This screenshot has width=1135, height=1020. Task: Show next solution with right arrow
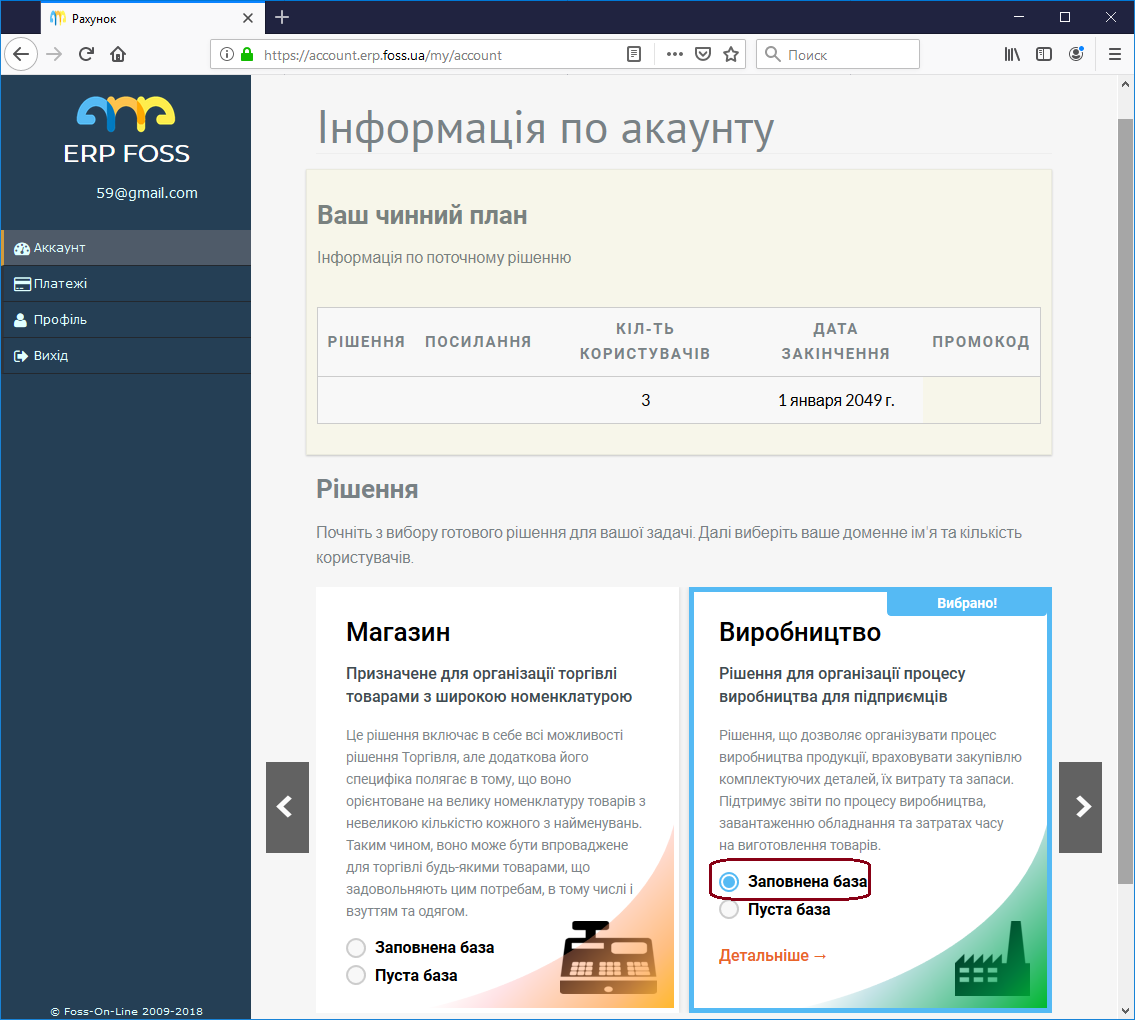pos(1081,807)
